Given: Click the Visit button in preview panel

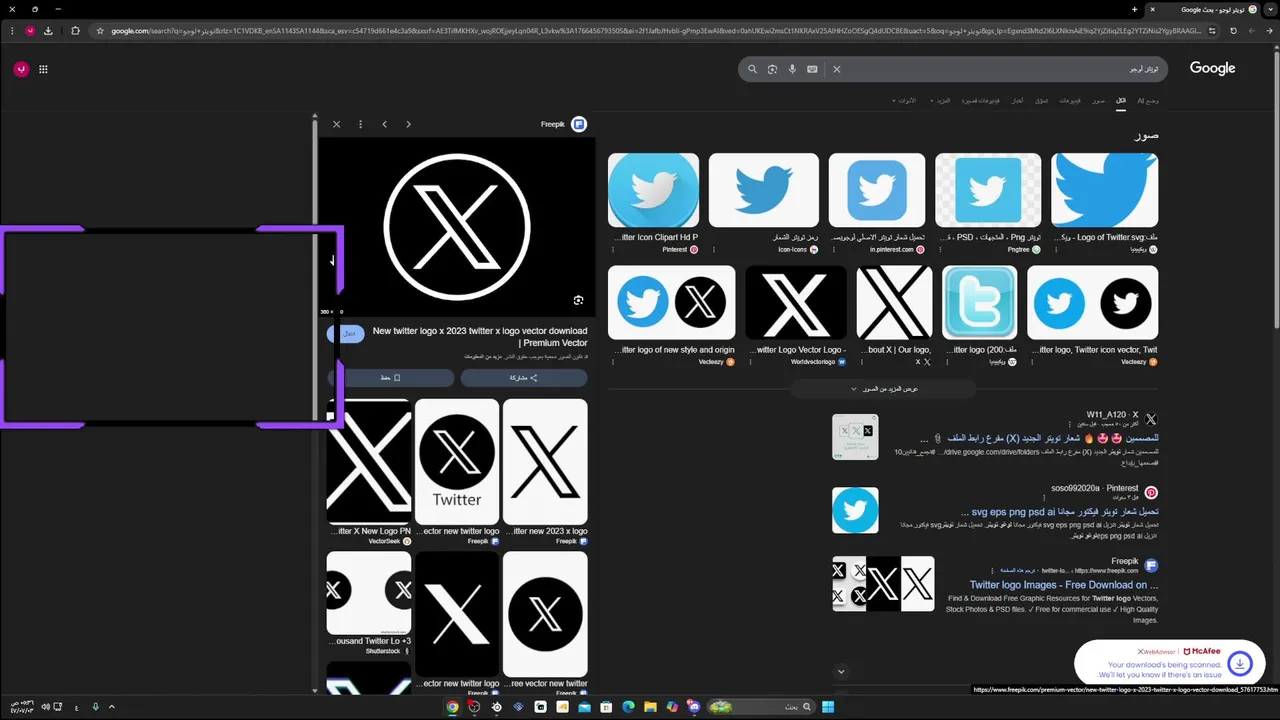Looking at the screenshot, I should point(346,333).
